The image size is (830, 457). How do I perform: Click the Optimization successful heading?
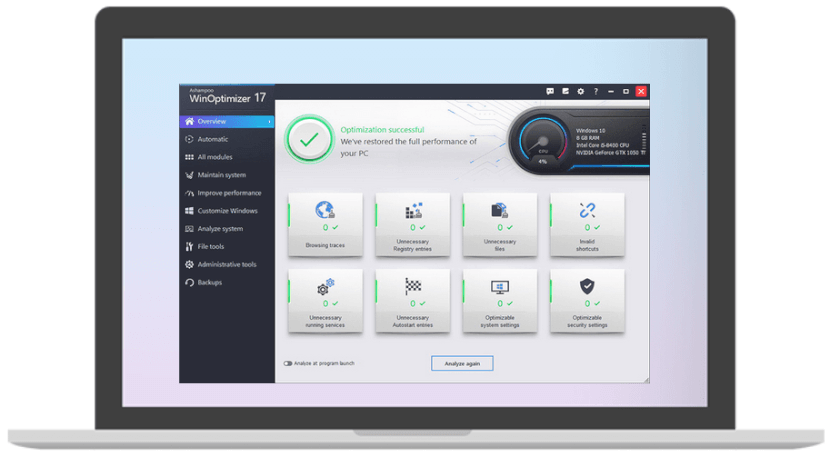(x=382, y=130)
